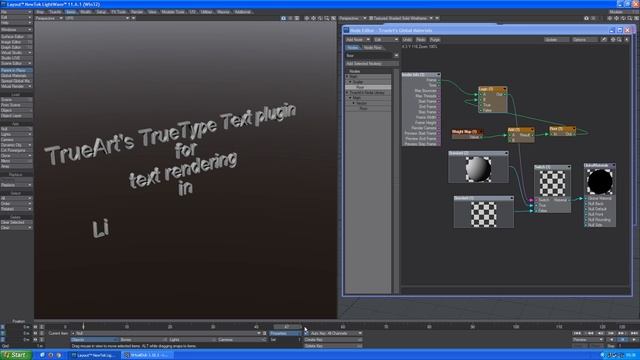Screen dimensions: 640x360
Task: Click the Windows Start button
Action: pyautogui.click(x=16, y=355)
